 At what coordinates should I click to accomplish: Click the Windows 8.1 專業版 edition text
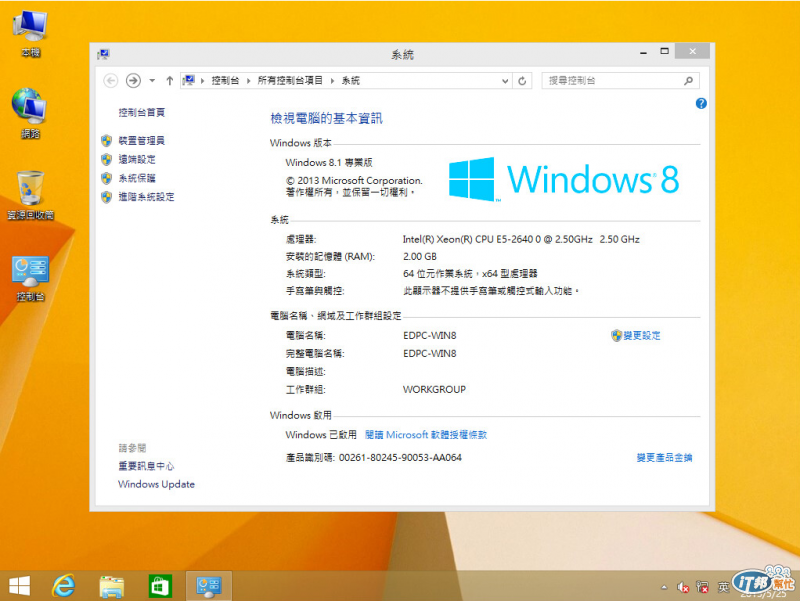[x=329, y=162]
